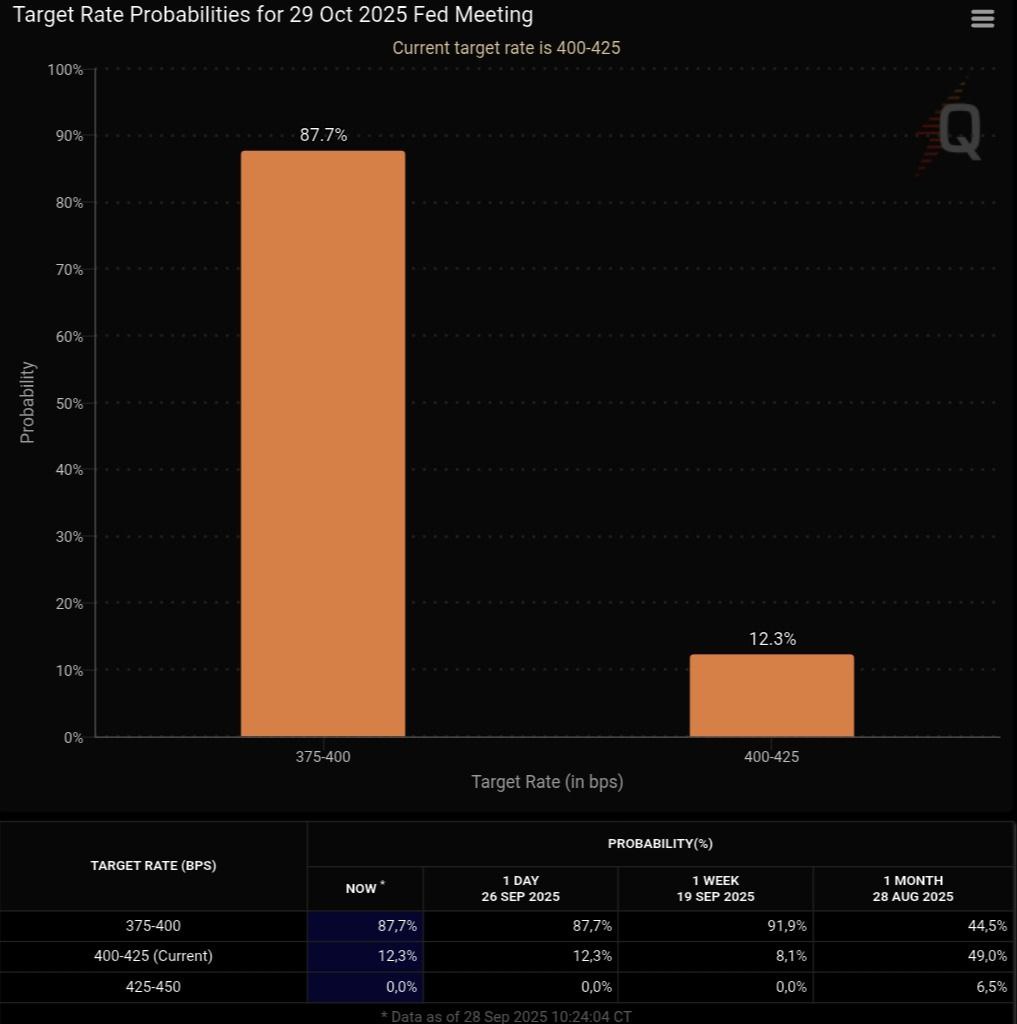Select the '1 DAY 26 SEP 2025' column header
Screen dimensions: 1017x1024
[520, 888]
